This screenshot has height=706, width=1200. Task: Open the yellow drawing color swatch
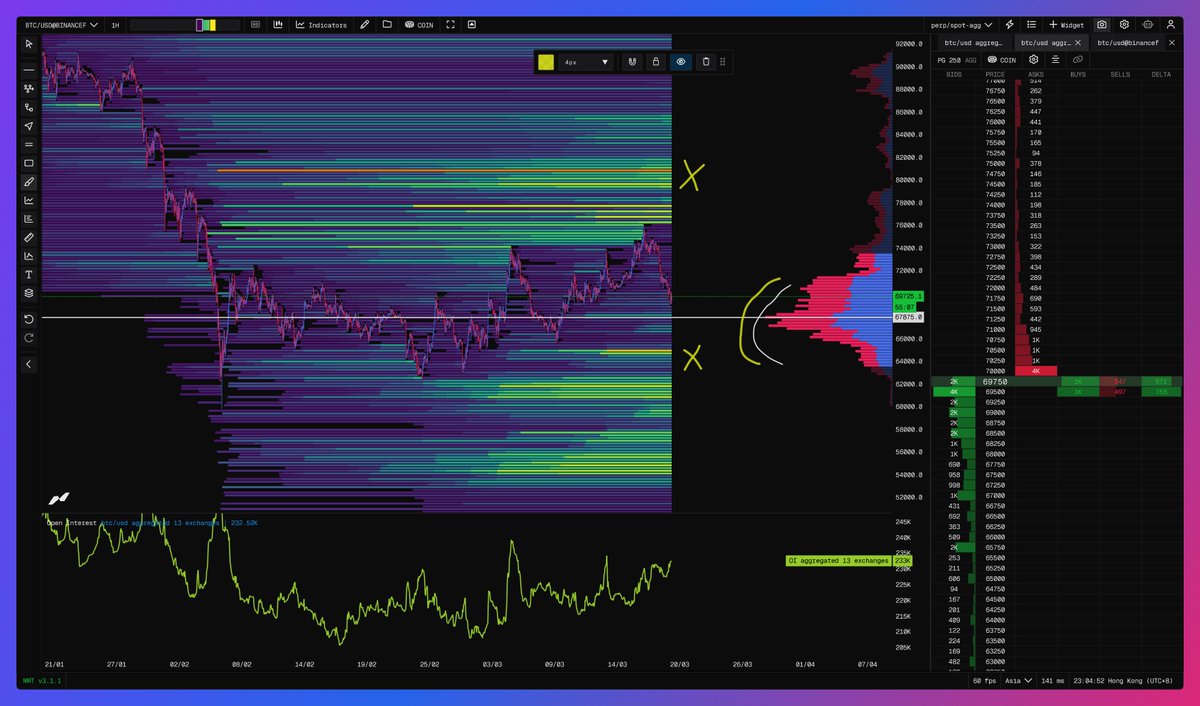pos(545,62)
